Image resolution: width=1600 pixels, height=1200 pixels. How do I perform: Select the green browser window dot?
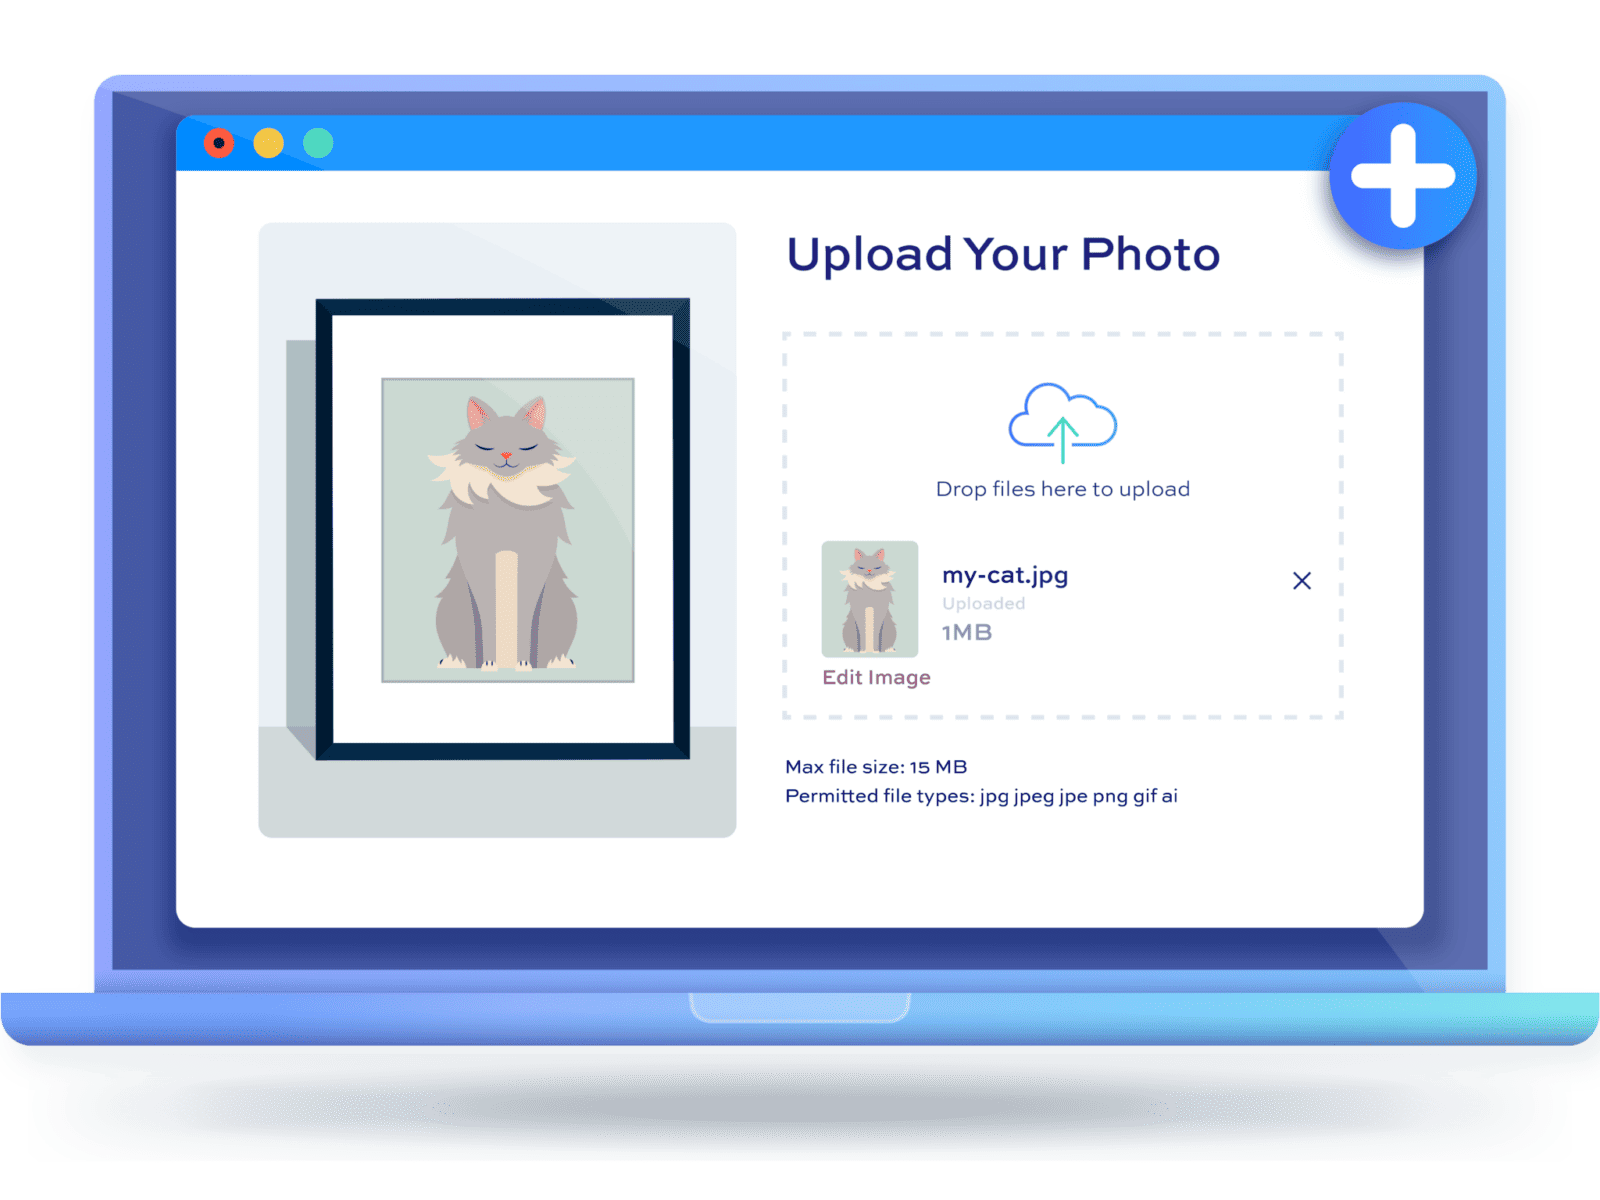(318, 143)
